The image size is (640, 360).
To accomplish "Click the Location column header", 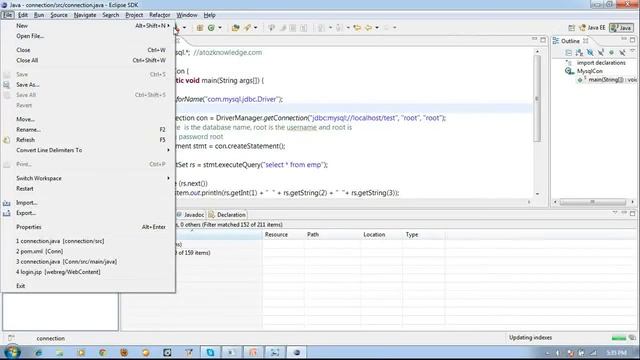I will click(382, 235).
